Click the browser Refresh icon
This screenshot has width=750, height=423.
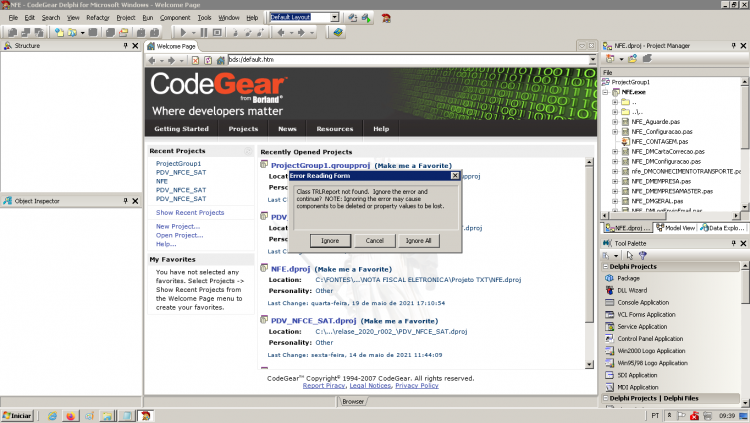click(x=208, y=60)
